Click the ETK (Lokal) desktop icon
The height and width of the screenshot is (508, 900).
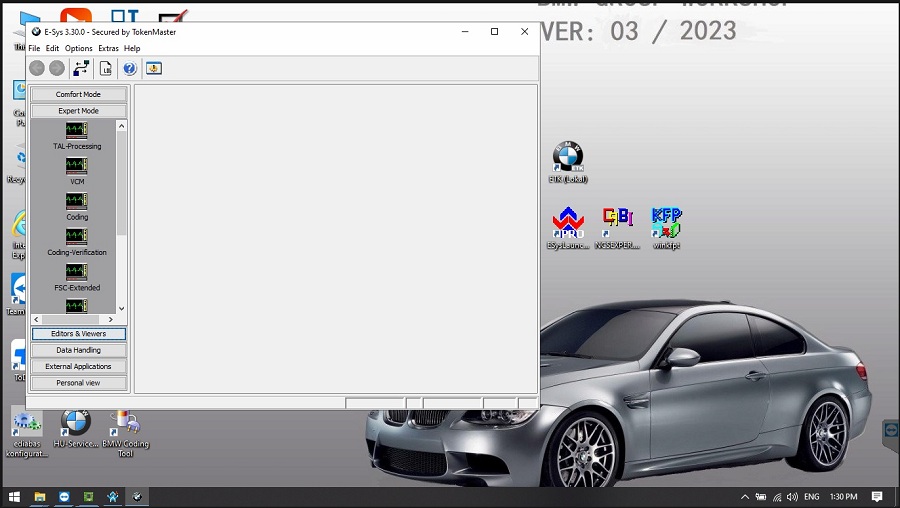point(568,162)
